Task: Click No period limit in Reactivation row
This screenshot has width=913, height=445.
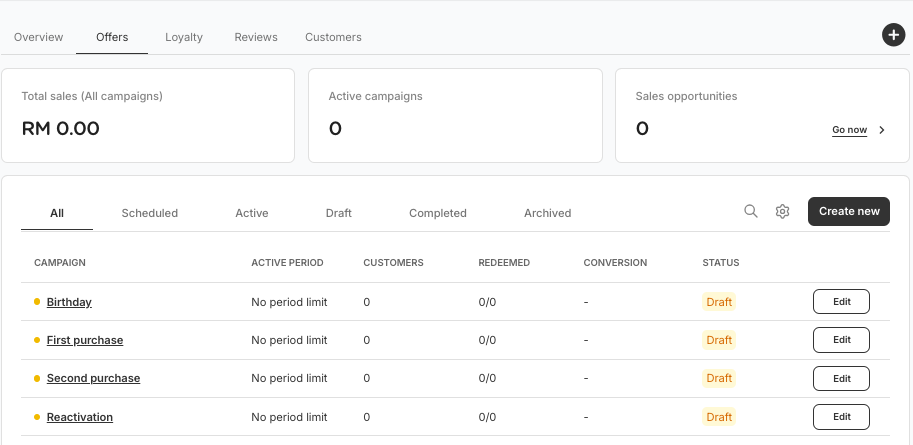Action: click(289, 417)
